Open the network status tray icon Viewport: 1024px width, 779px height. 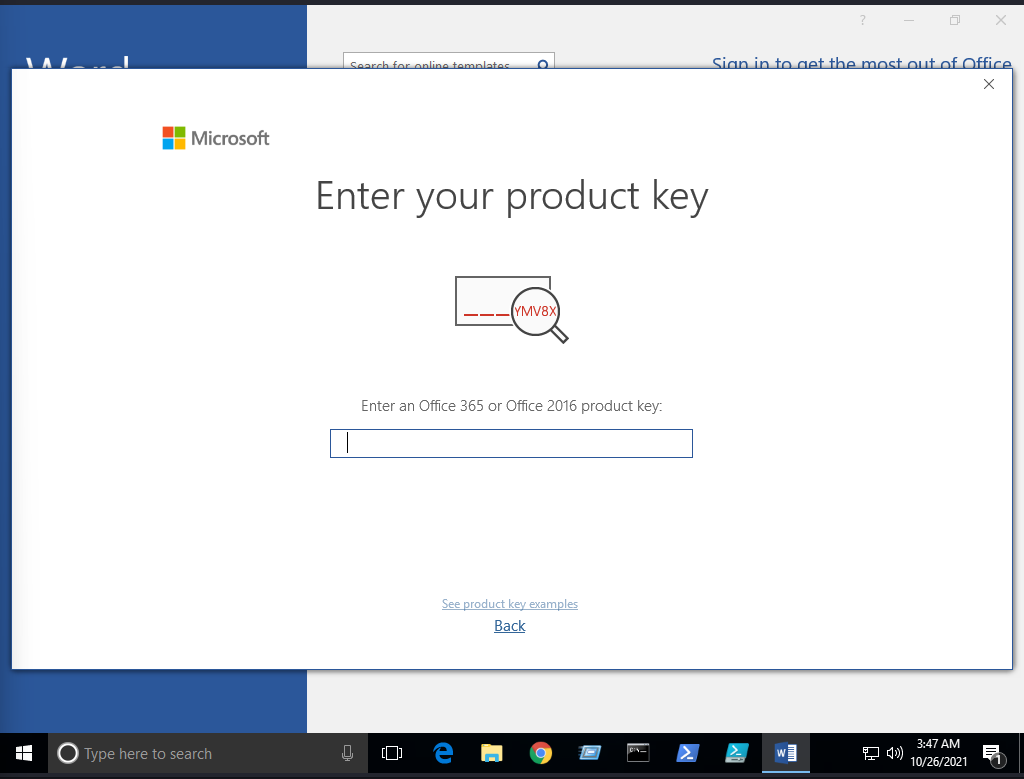point(871,754)
